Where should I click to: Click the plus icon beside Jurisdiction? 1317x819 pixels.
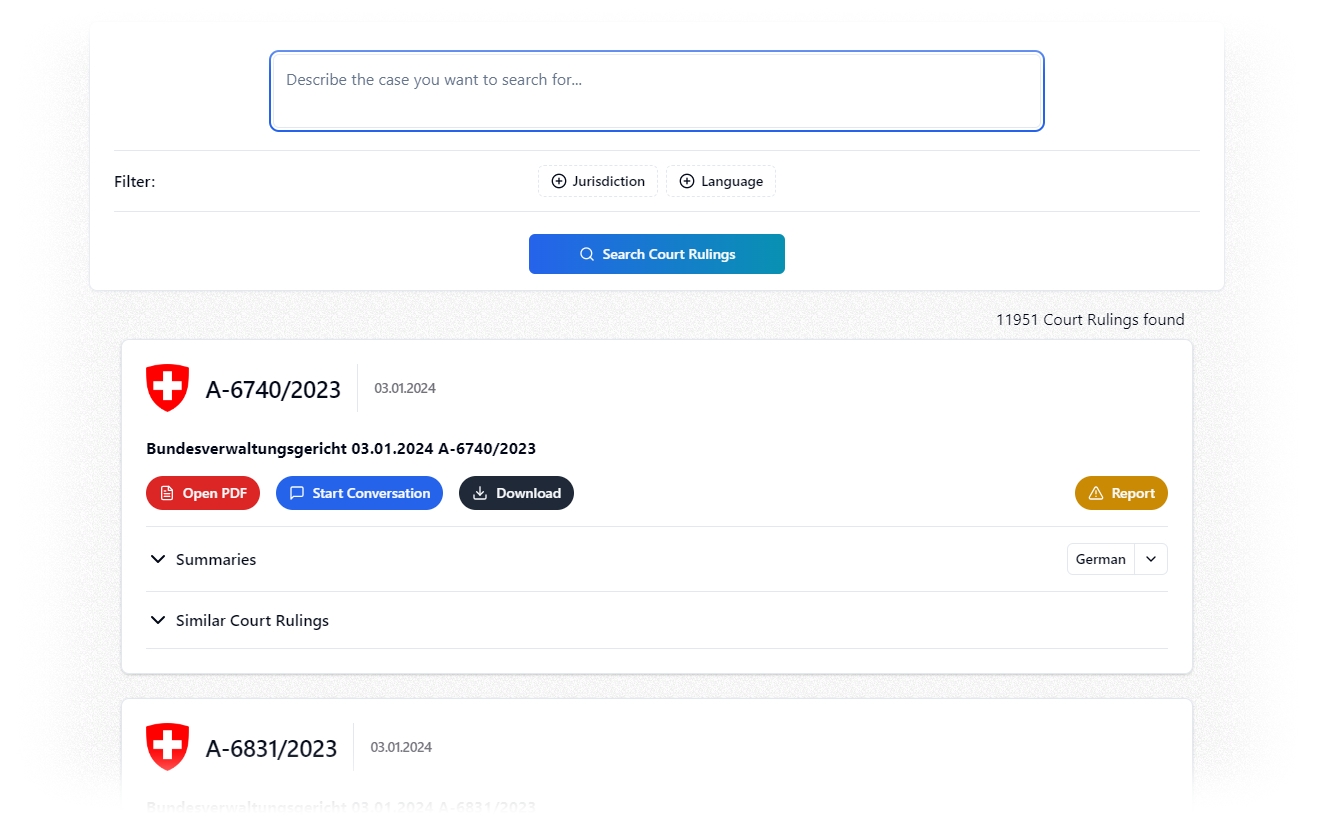(x=559, y=181)
